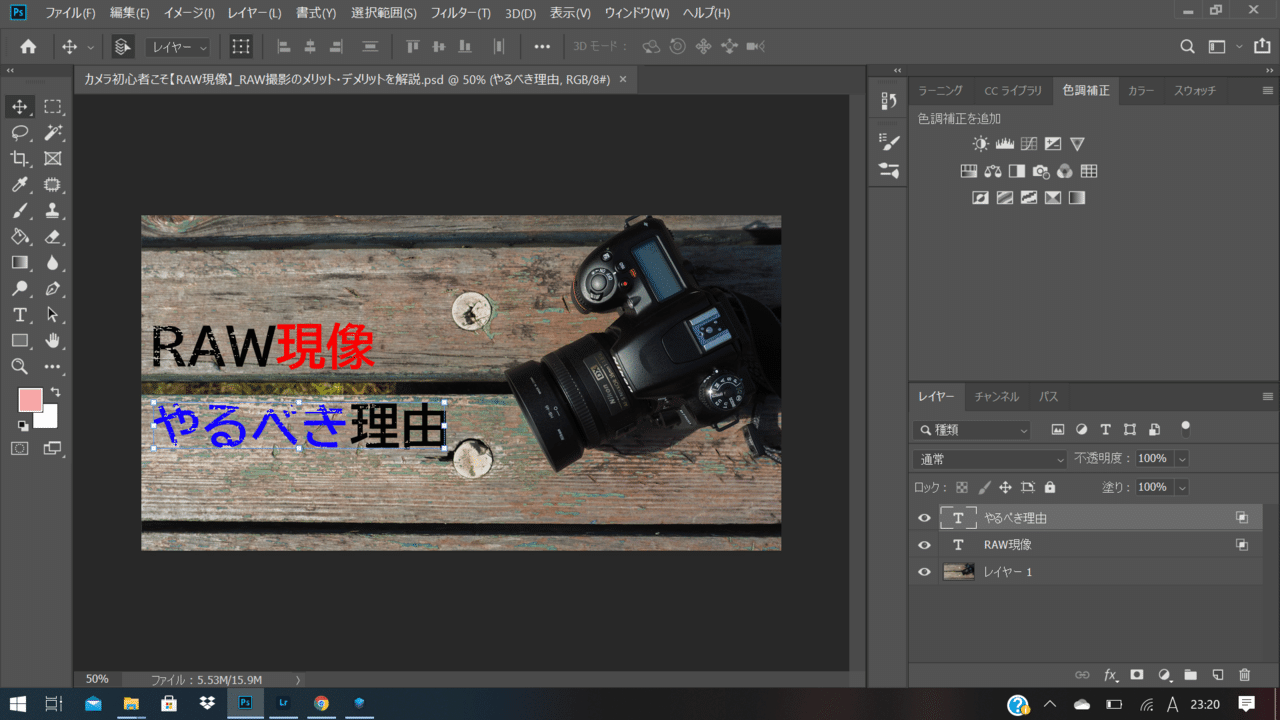Select the Lasso tool
The image size is (1280, 720).
tap(19, 133)
